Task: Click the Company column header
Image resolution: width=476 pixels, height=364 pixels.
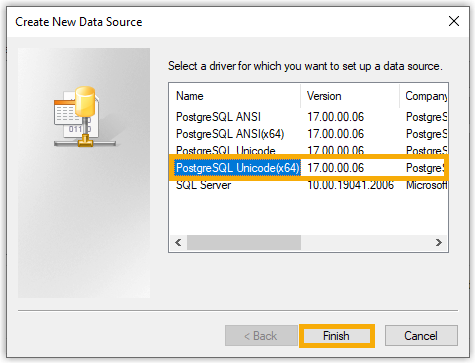Action: click(424, 96)
